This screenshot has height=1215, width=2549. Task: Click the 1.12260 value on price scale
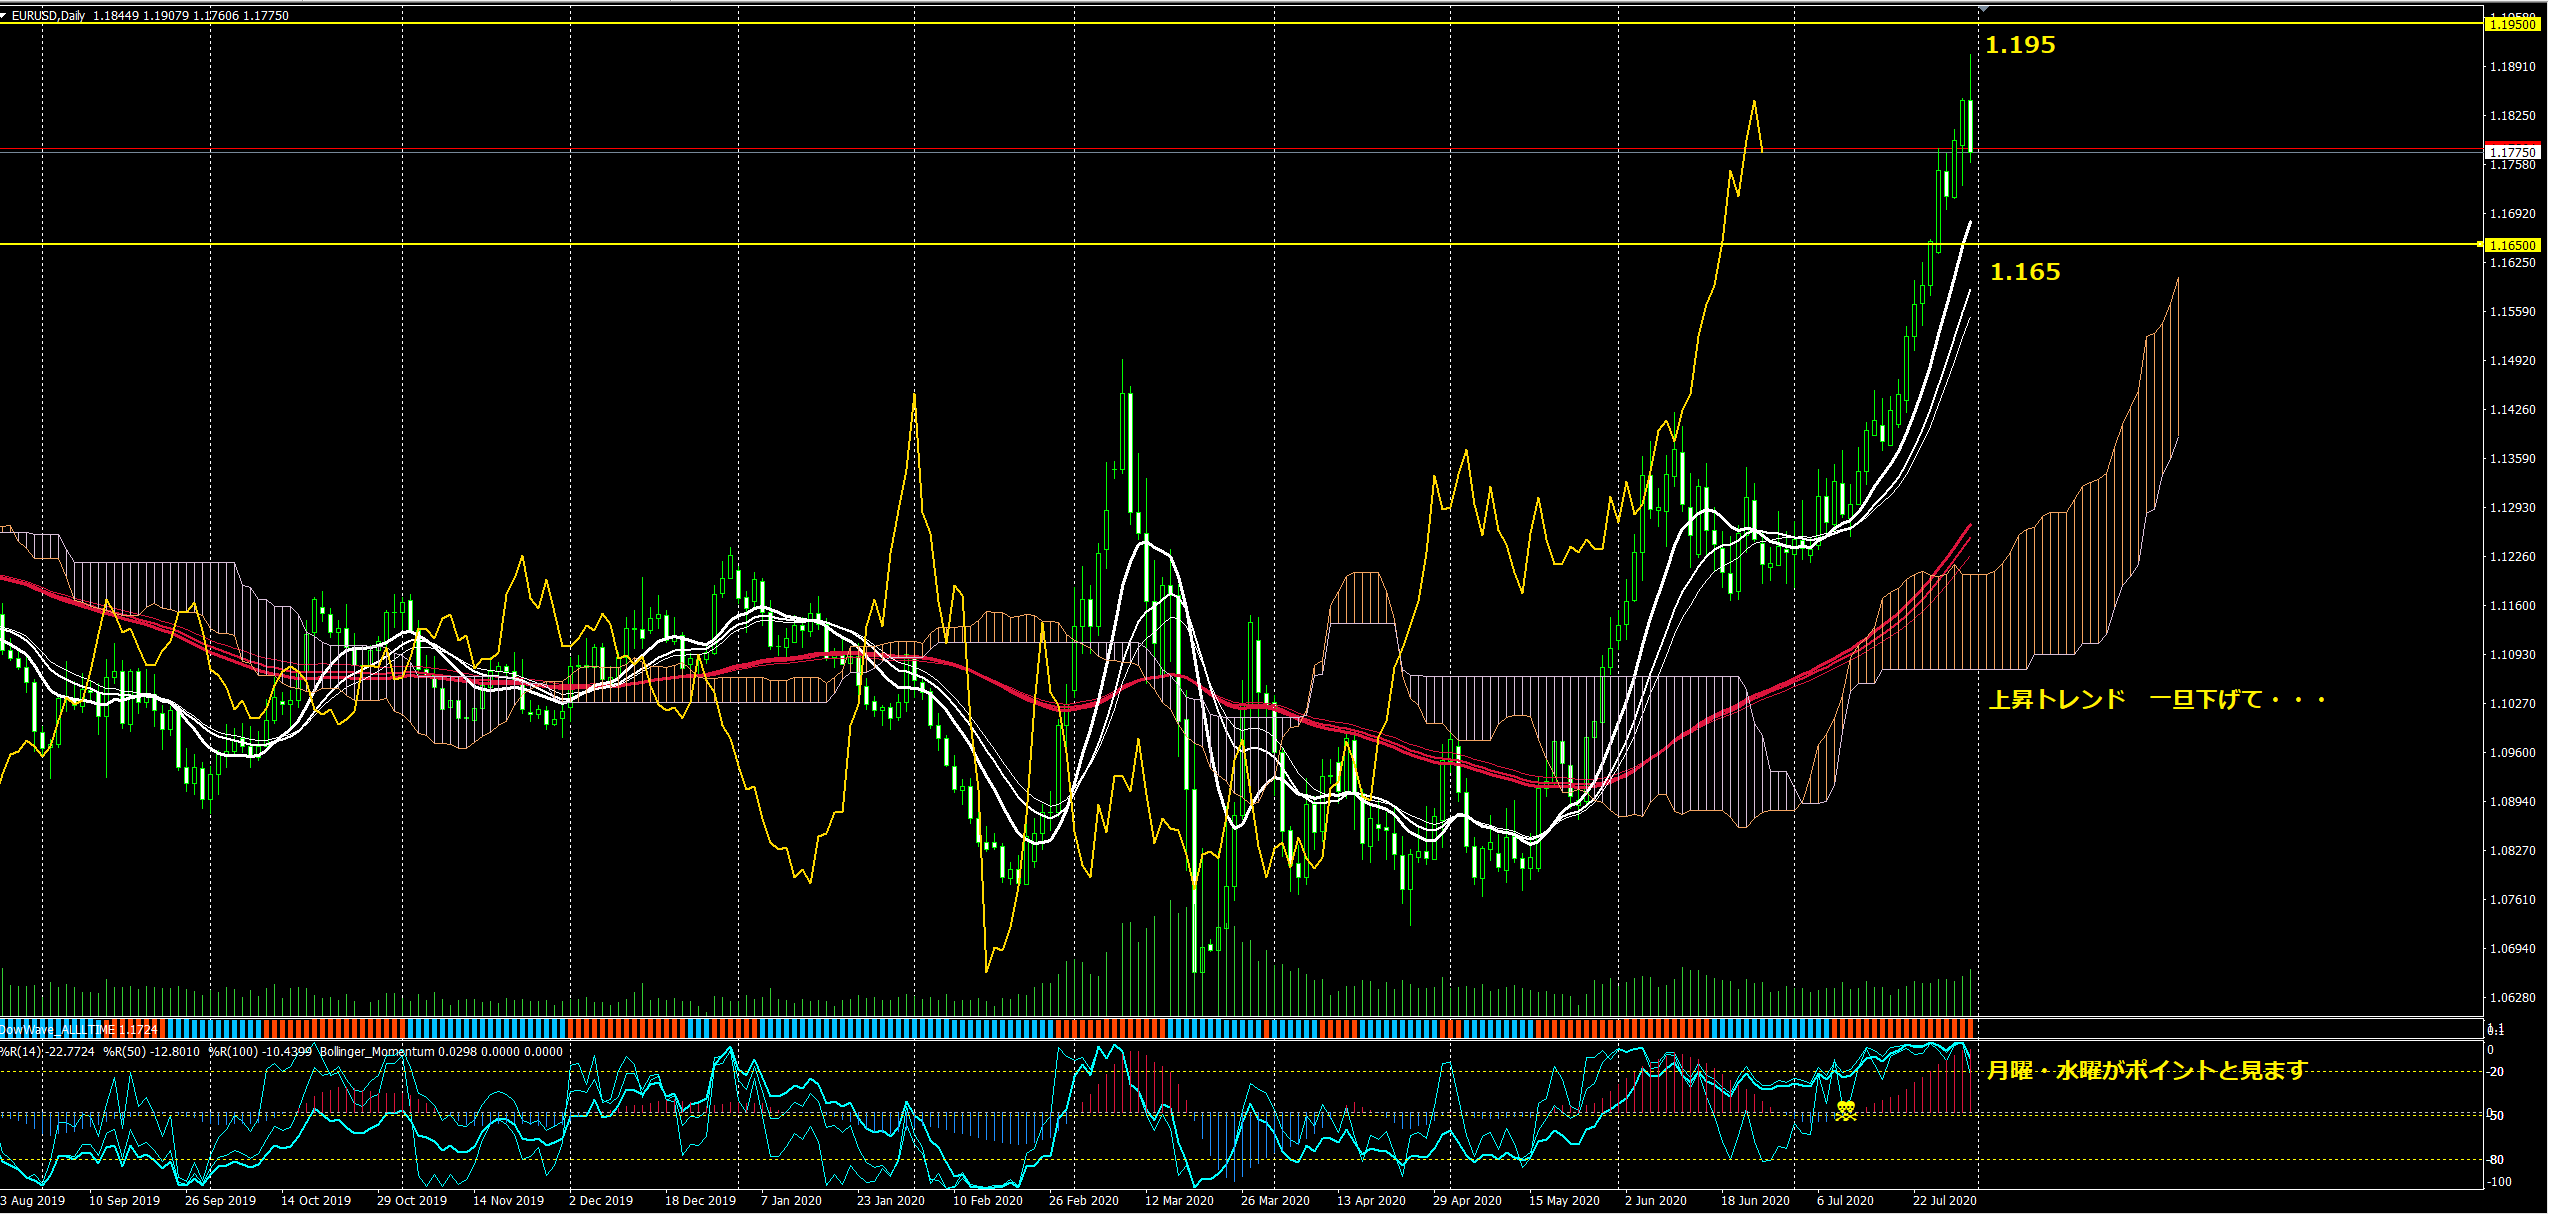click(x=2512, y=557)
